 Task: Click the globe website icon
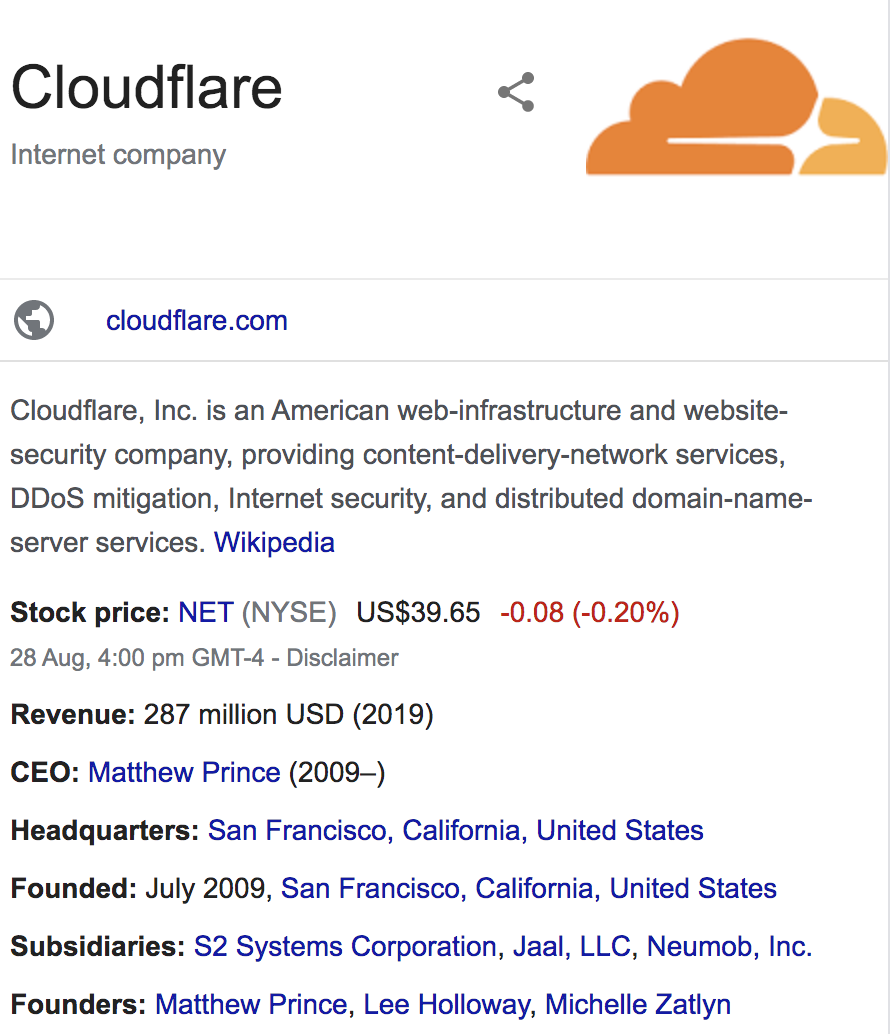click(34, 320)
